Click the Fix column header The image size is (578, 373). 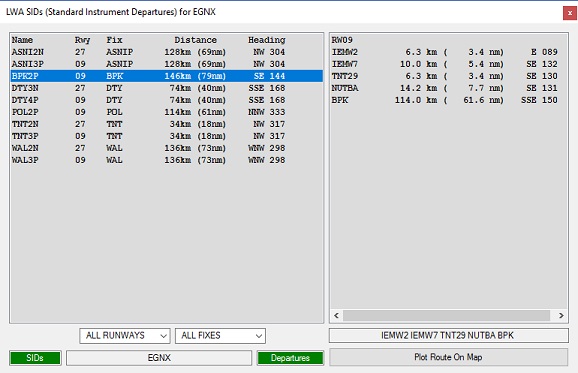click(114, 40)
